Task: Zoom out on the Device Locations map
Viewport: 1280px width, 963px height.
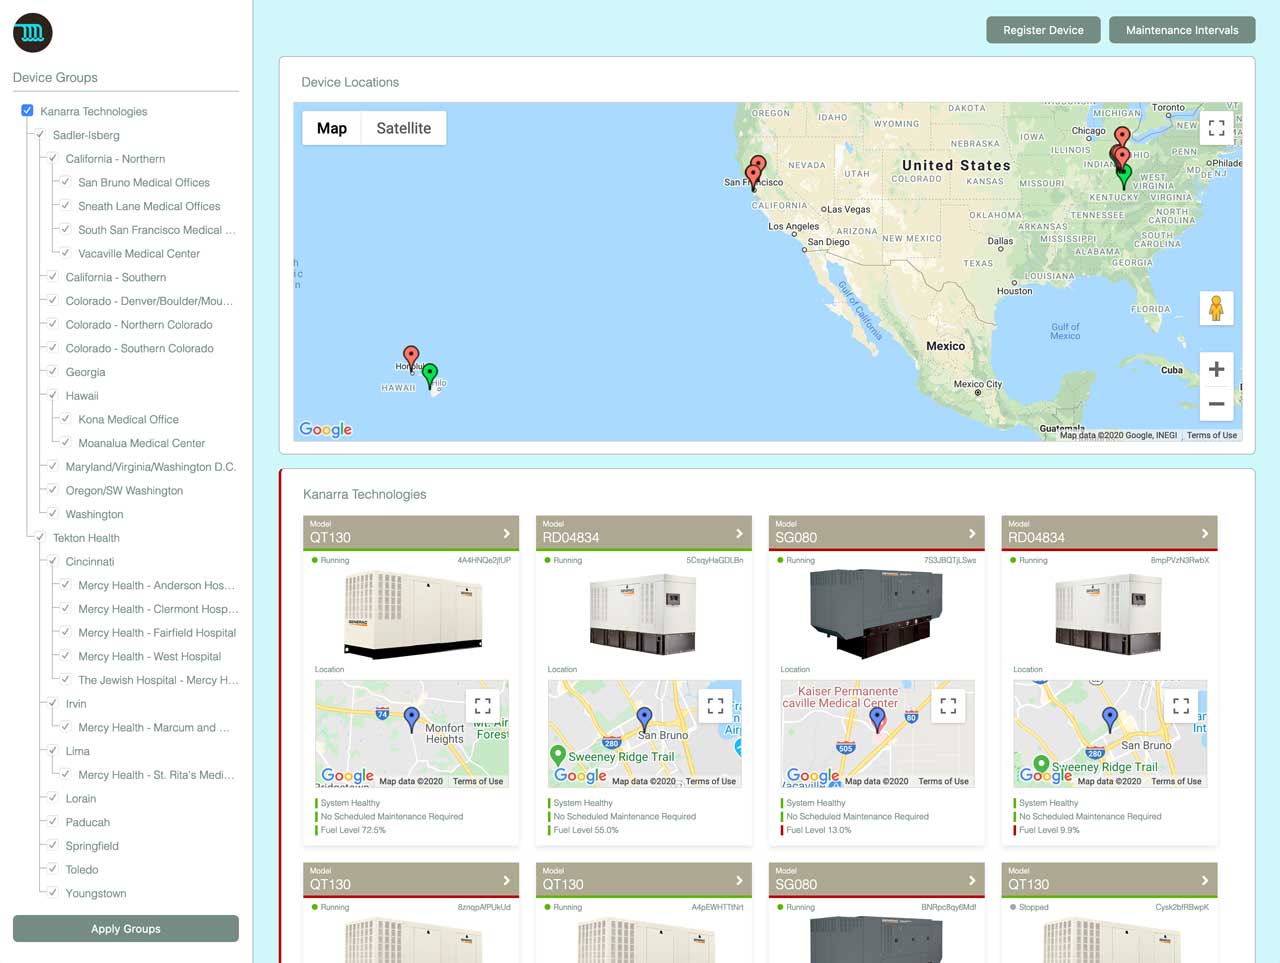Action: pyautogui.click(x=1216, y=403)
